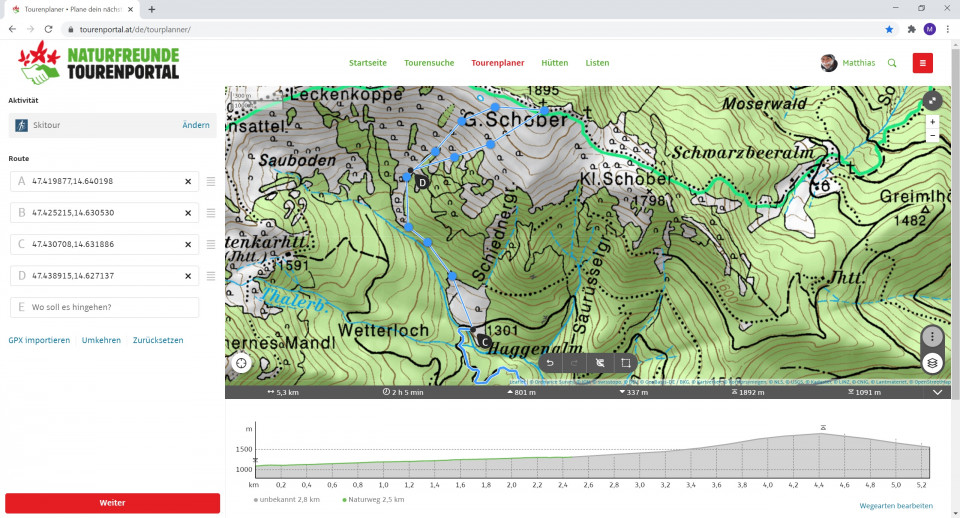Open the search magnifier in header

pyautogui.click(x=892, y=63)
